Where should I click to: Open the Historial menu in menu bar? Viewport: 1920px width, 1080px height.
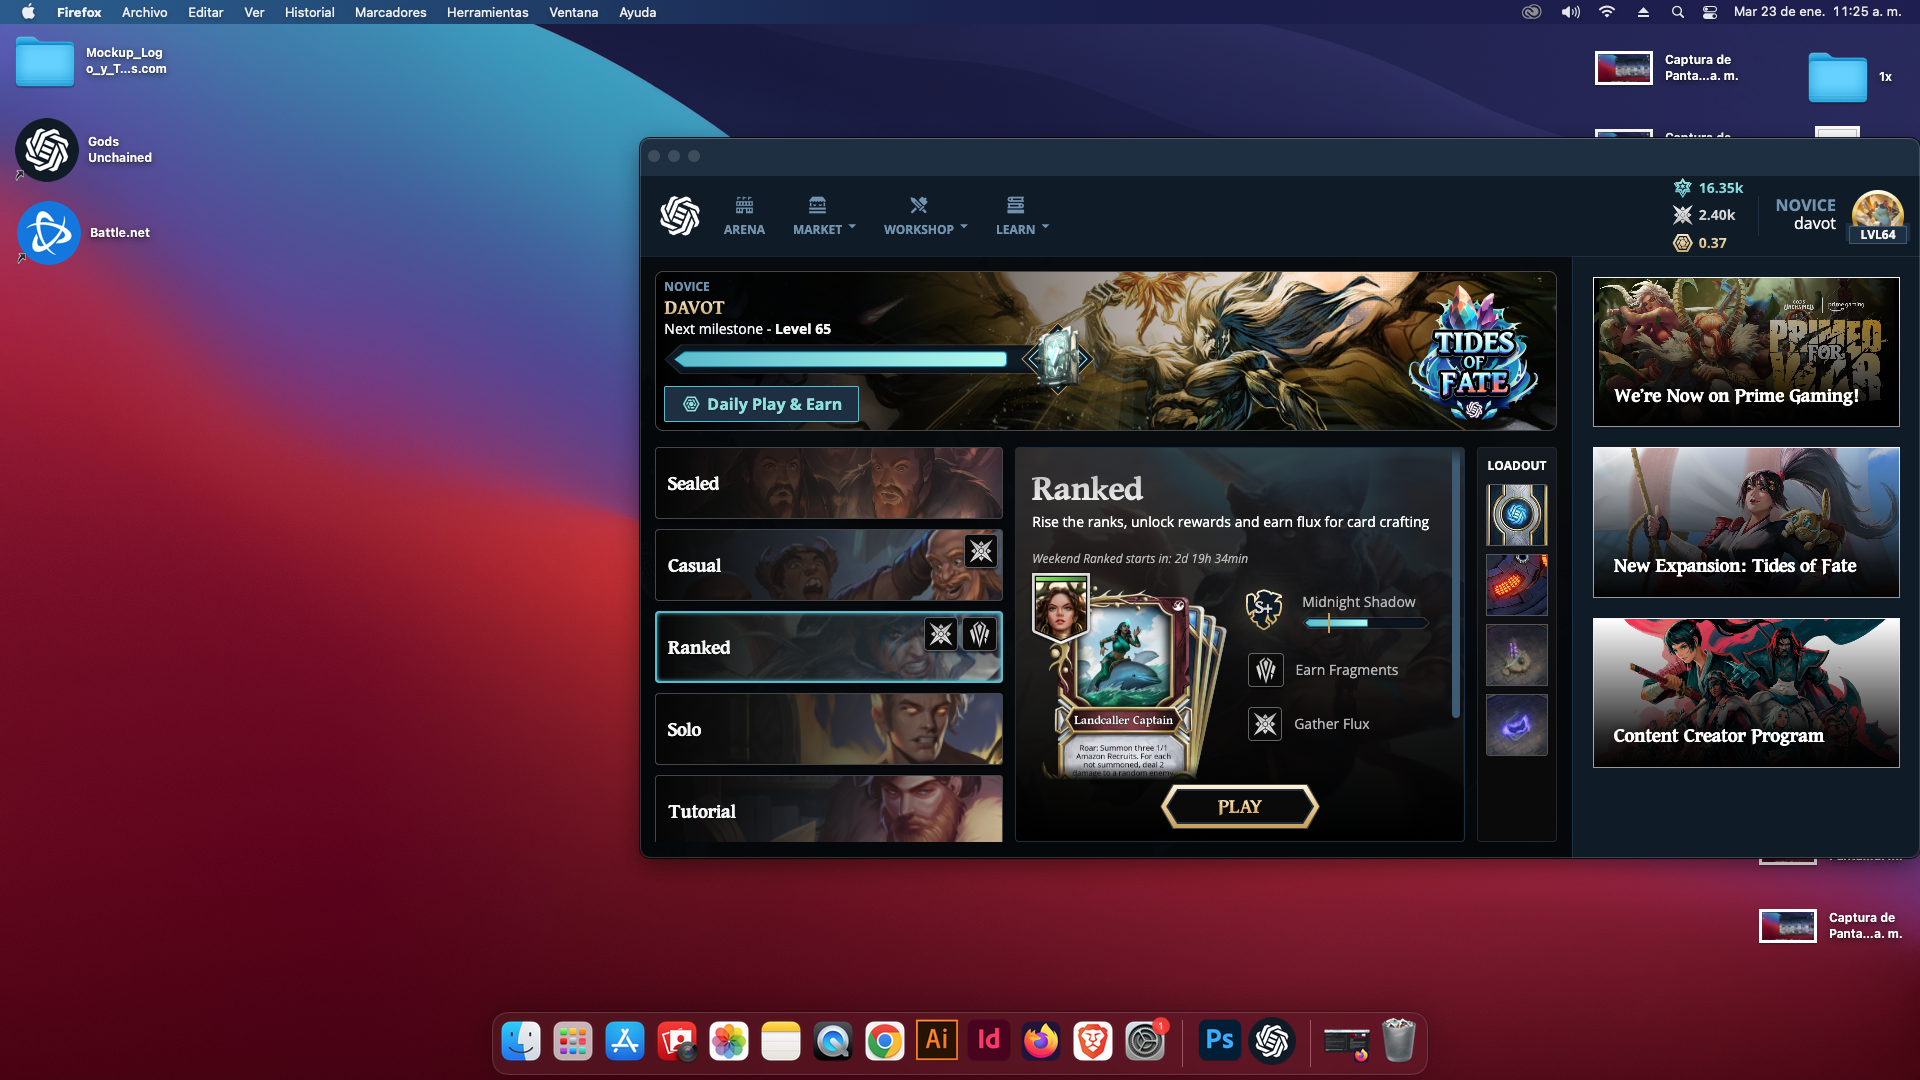point(309,12)
